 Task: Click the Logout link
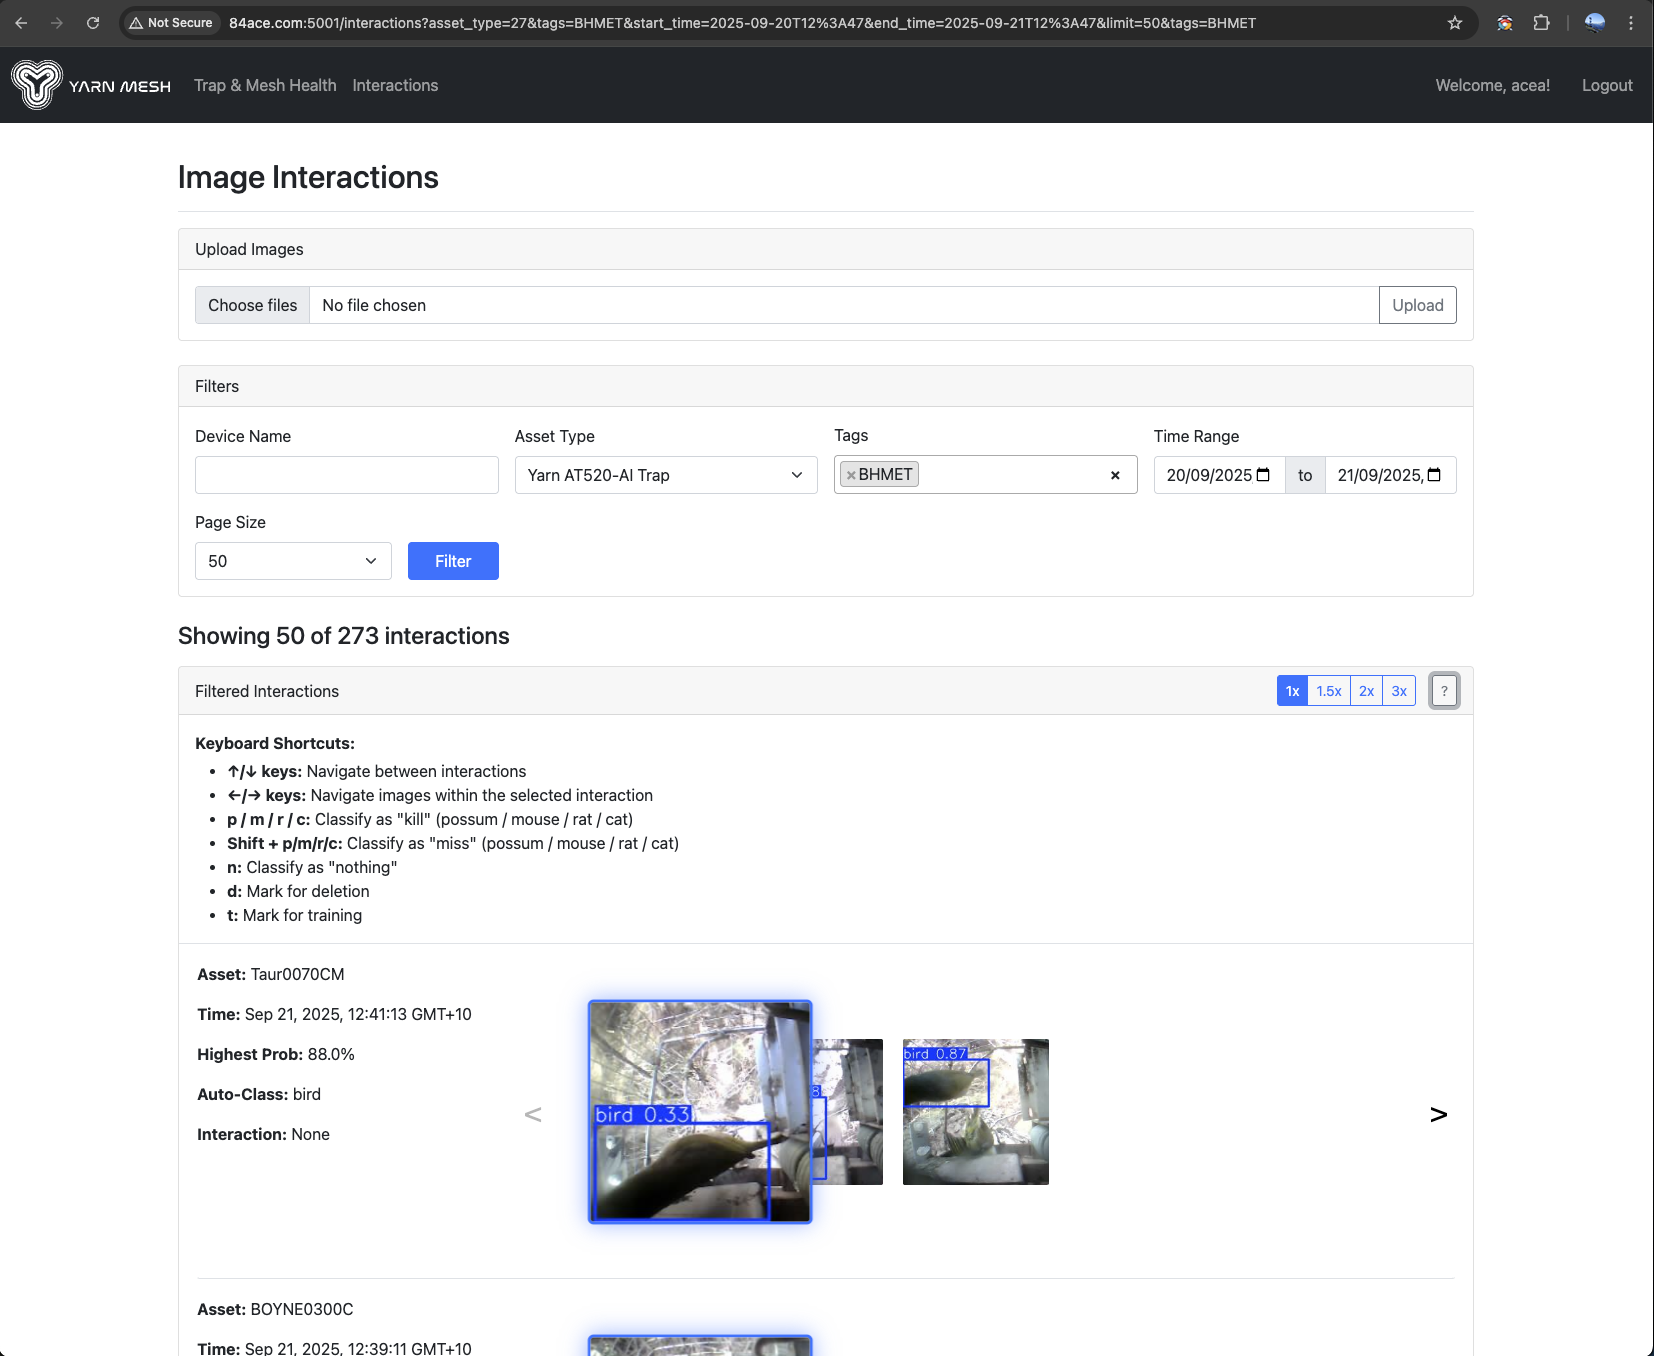pyautogui.click(x=1606, y=86)
